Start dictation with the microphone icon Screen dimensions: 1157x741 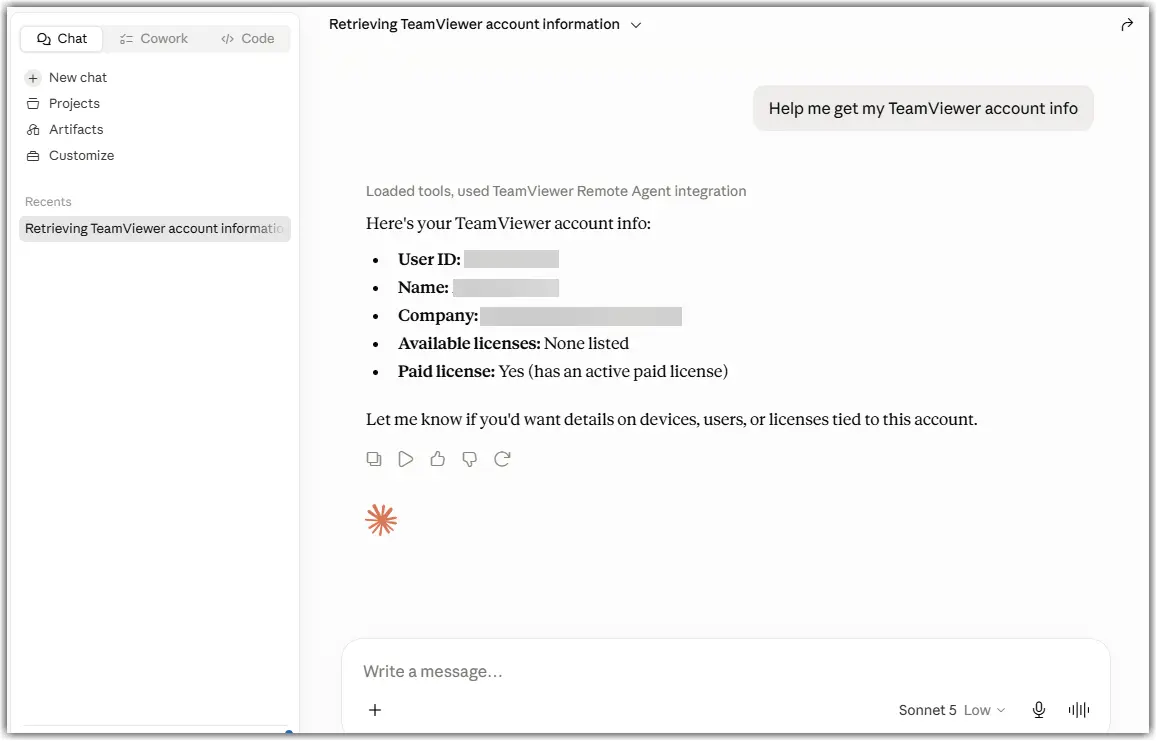coord(1039,710)
